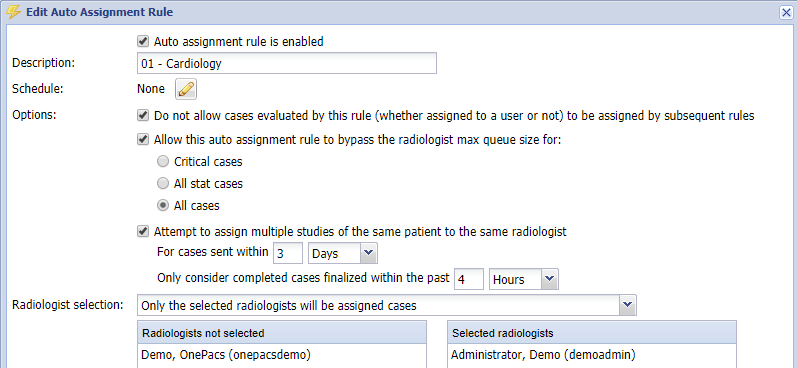Expand the Radiologist selection dropdown
Viewport: 797px width, 368px height.
click(x=386, y=305)
